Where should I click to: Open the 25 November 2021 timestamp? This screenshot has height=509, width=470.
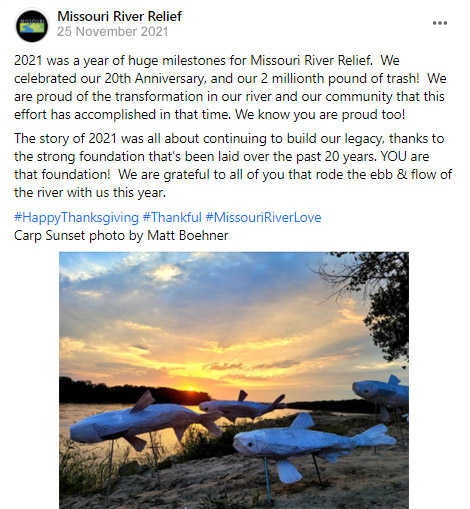tap(112, 32)
